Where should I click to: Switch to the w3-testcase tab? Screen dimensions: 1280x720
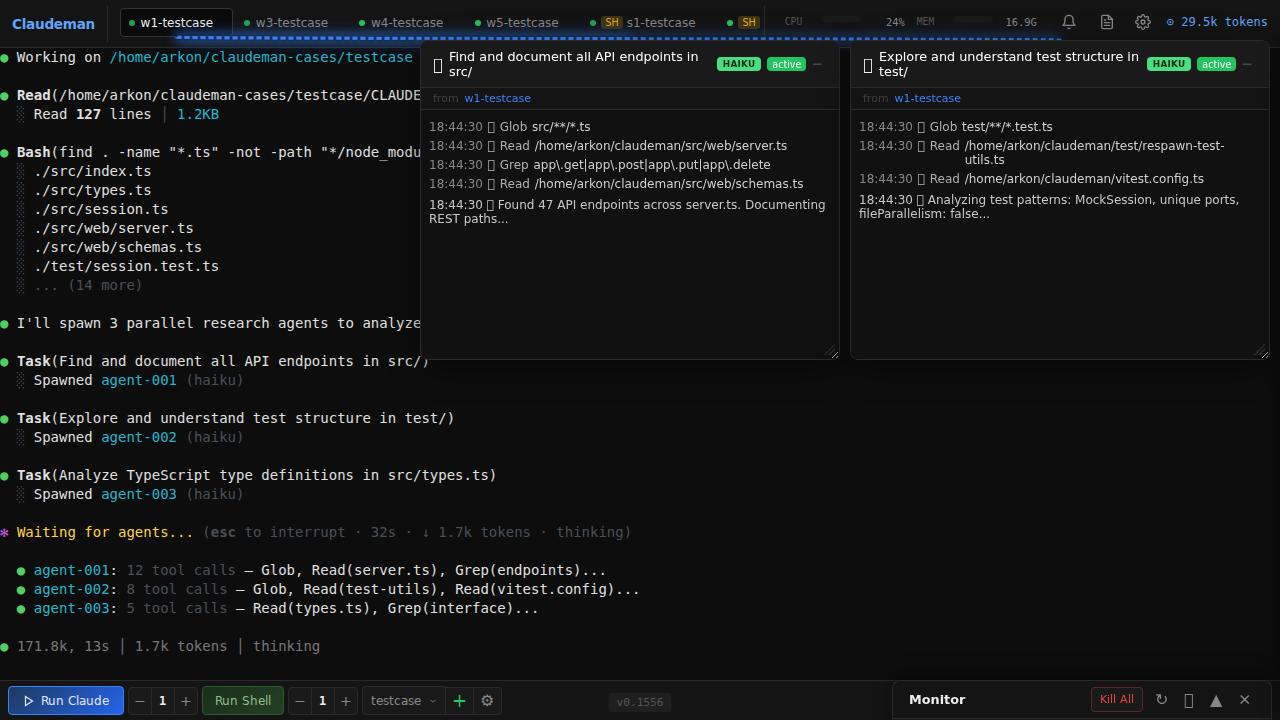pyautogui.click(x=291, y=22)
